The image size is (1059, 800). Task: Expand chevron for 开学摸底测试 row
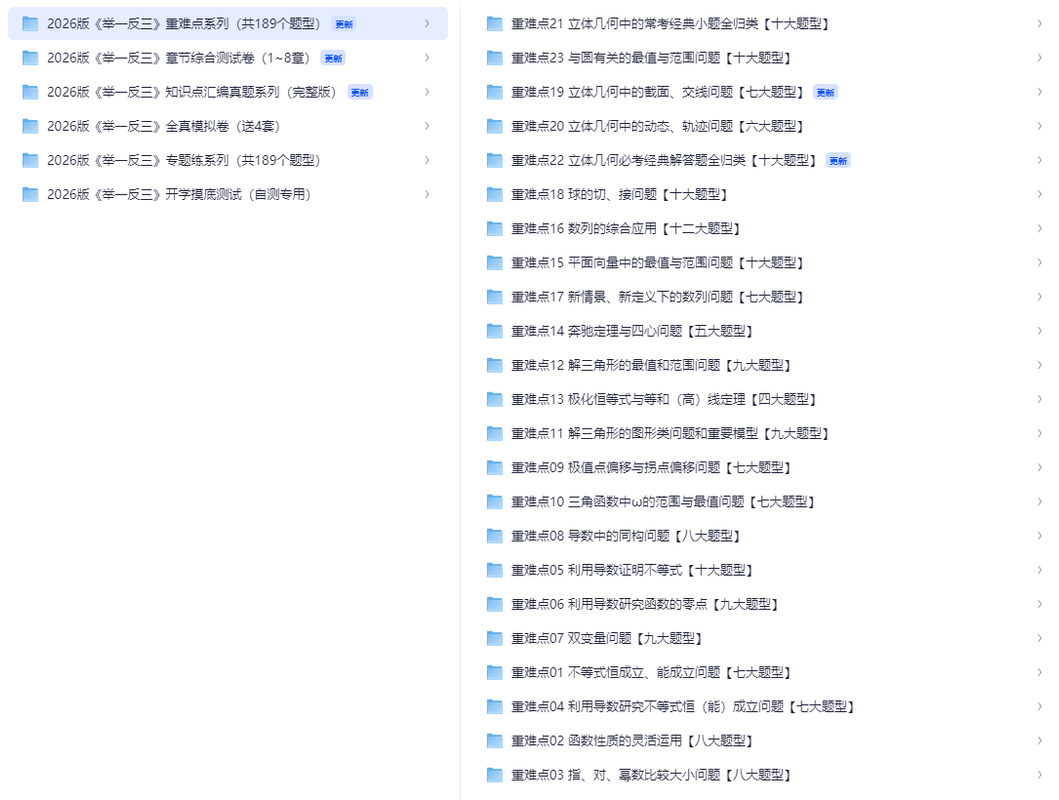click(x=427, y=194)
